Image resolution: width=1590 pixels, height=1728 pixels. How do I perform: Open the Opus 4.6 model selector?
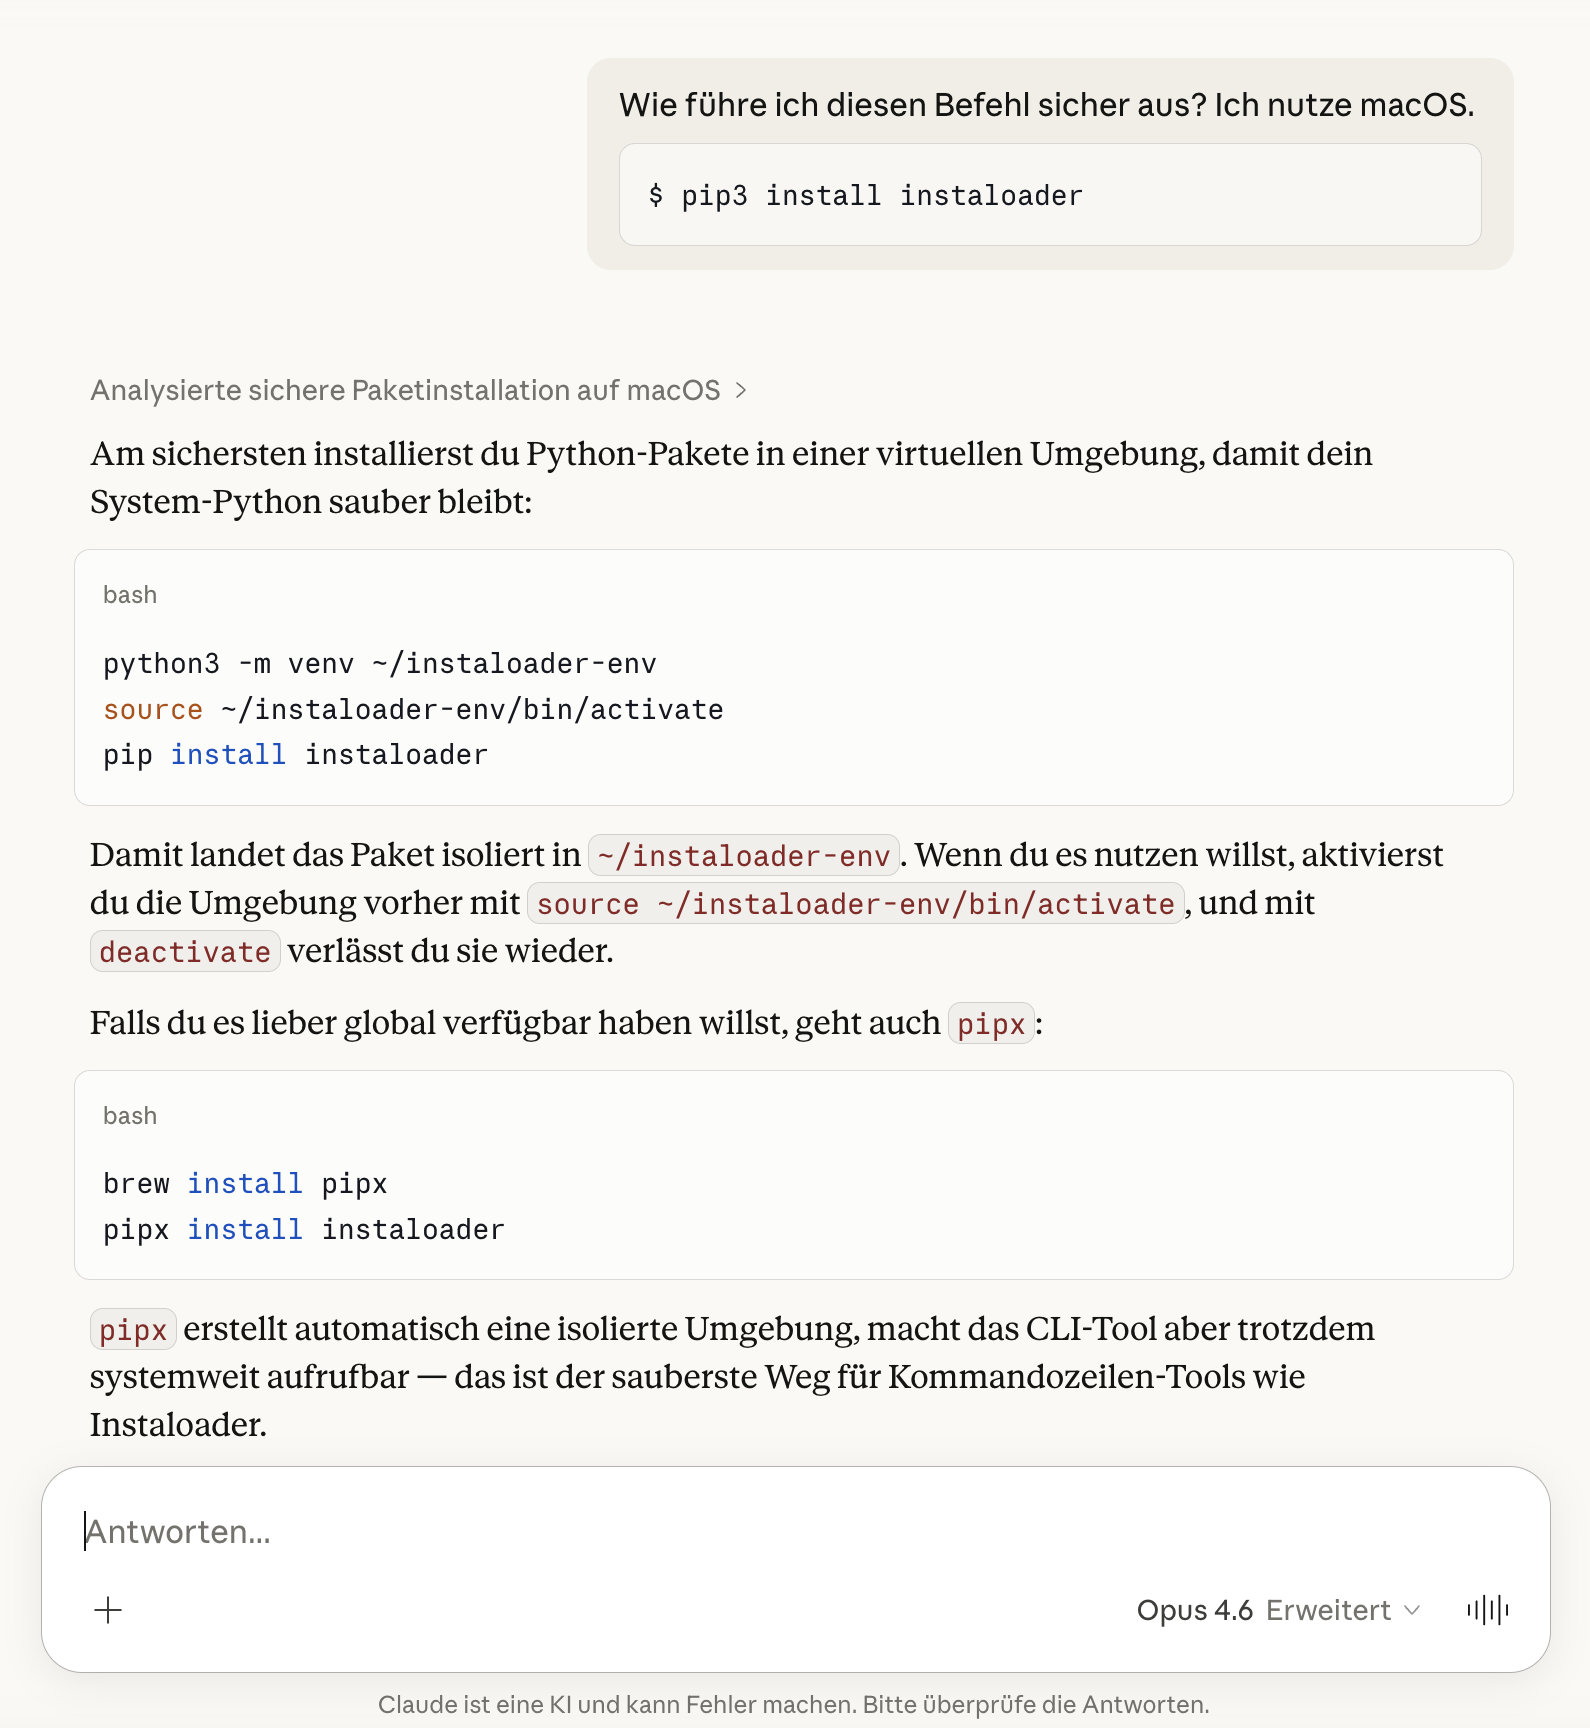pos(1194,1610)
